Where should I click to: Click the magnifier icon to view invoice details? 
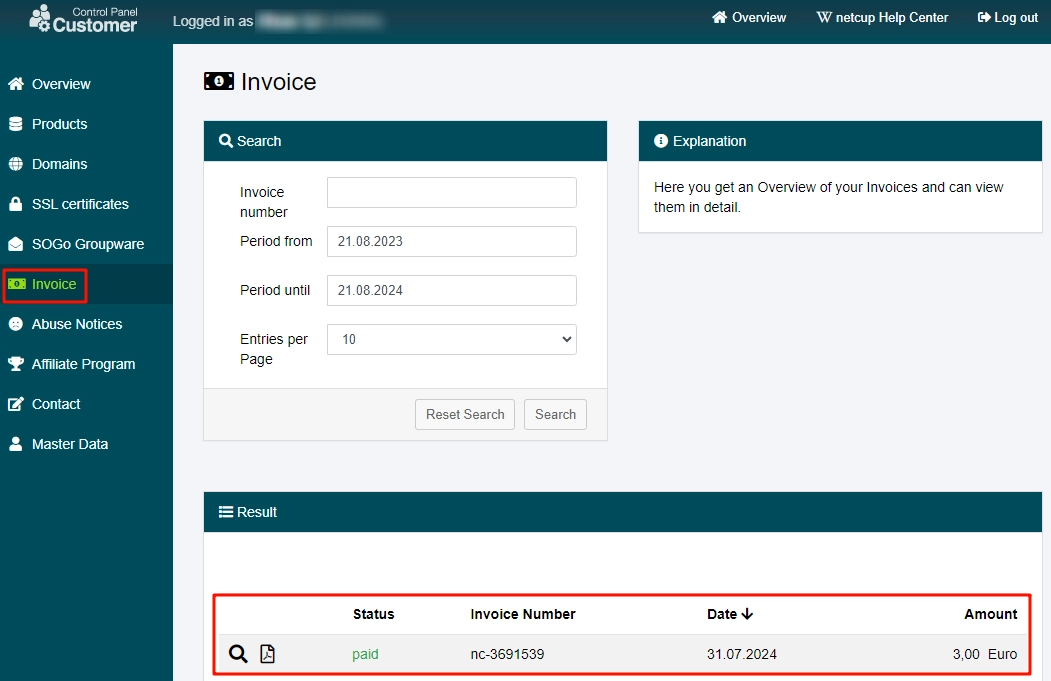(x=238, y=654)
